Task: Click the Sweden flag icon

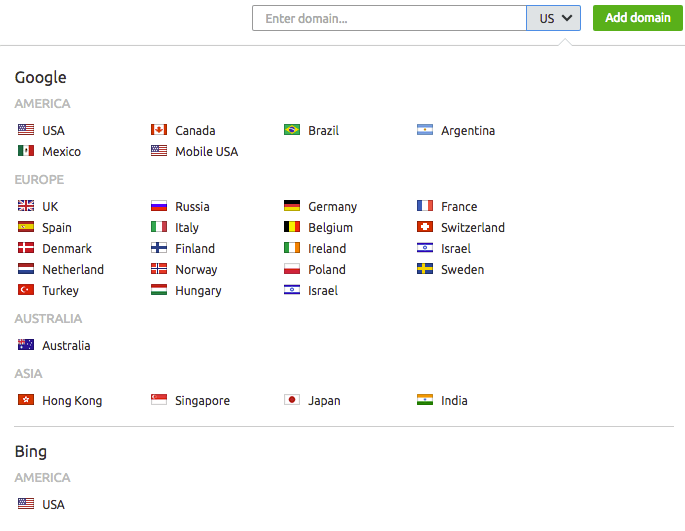Action: (425, 269)
